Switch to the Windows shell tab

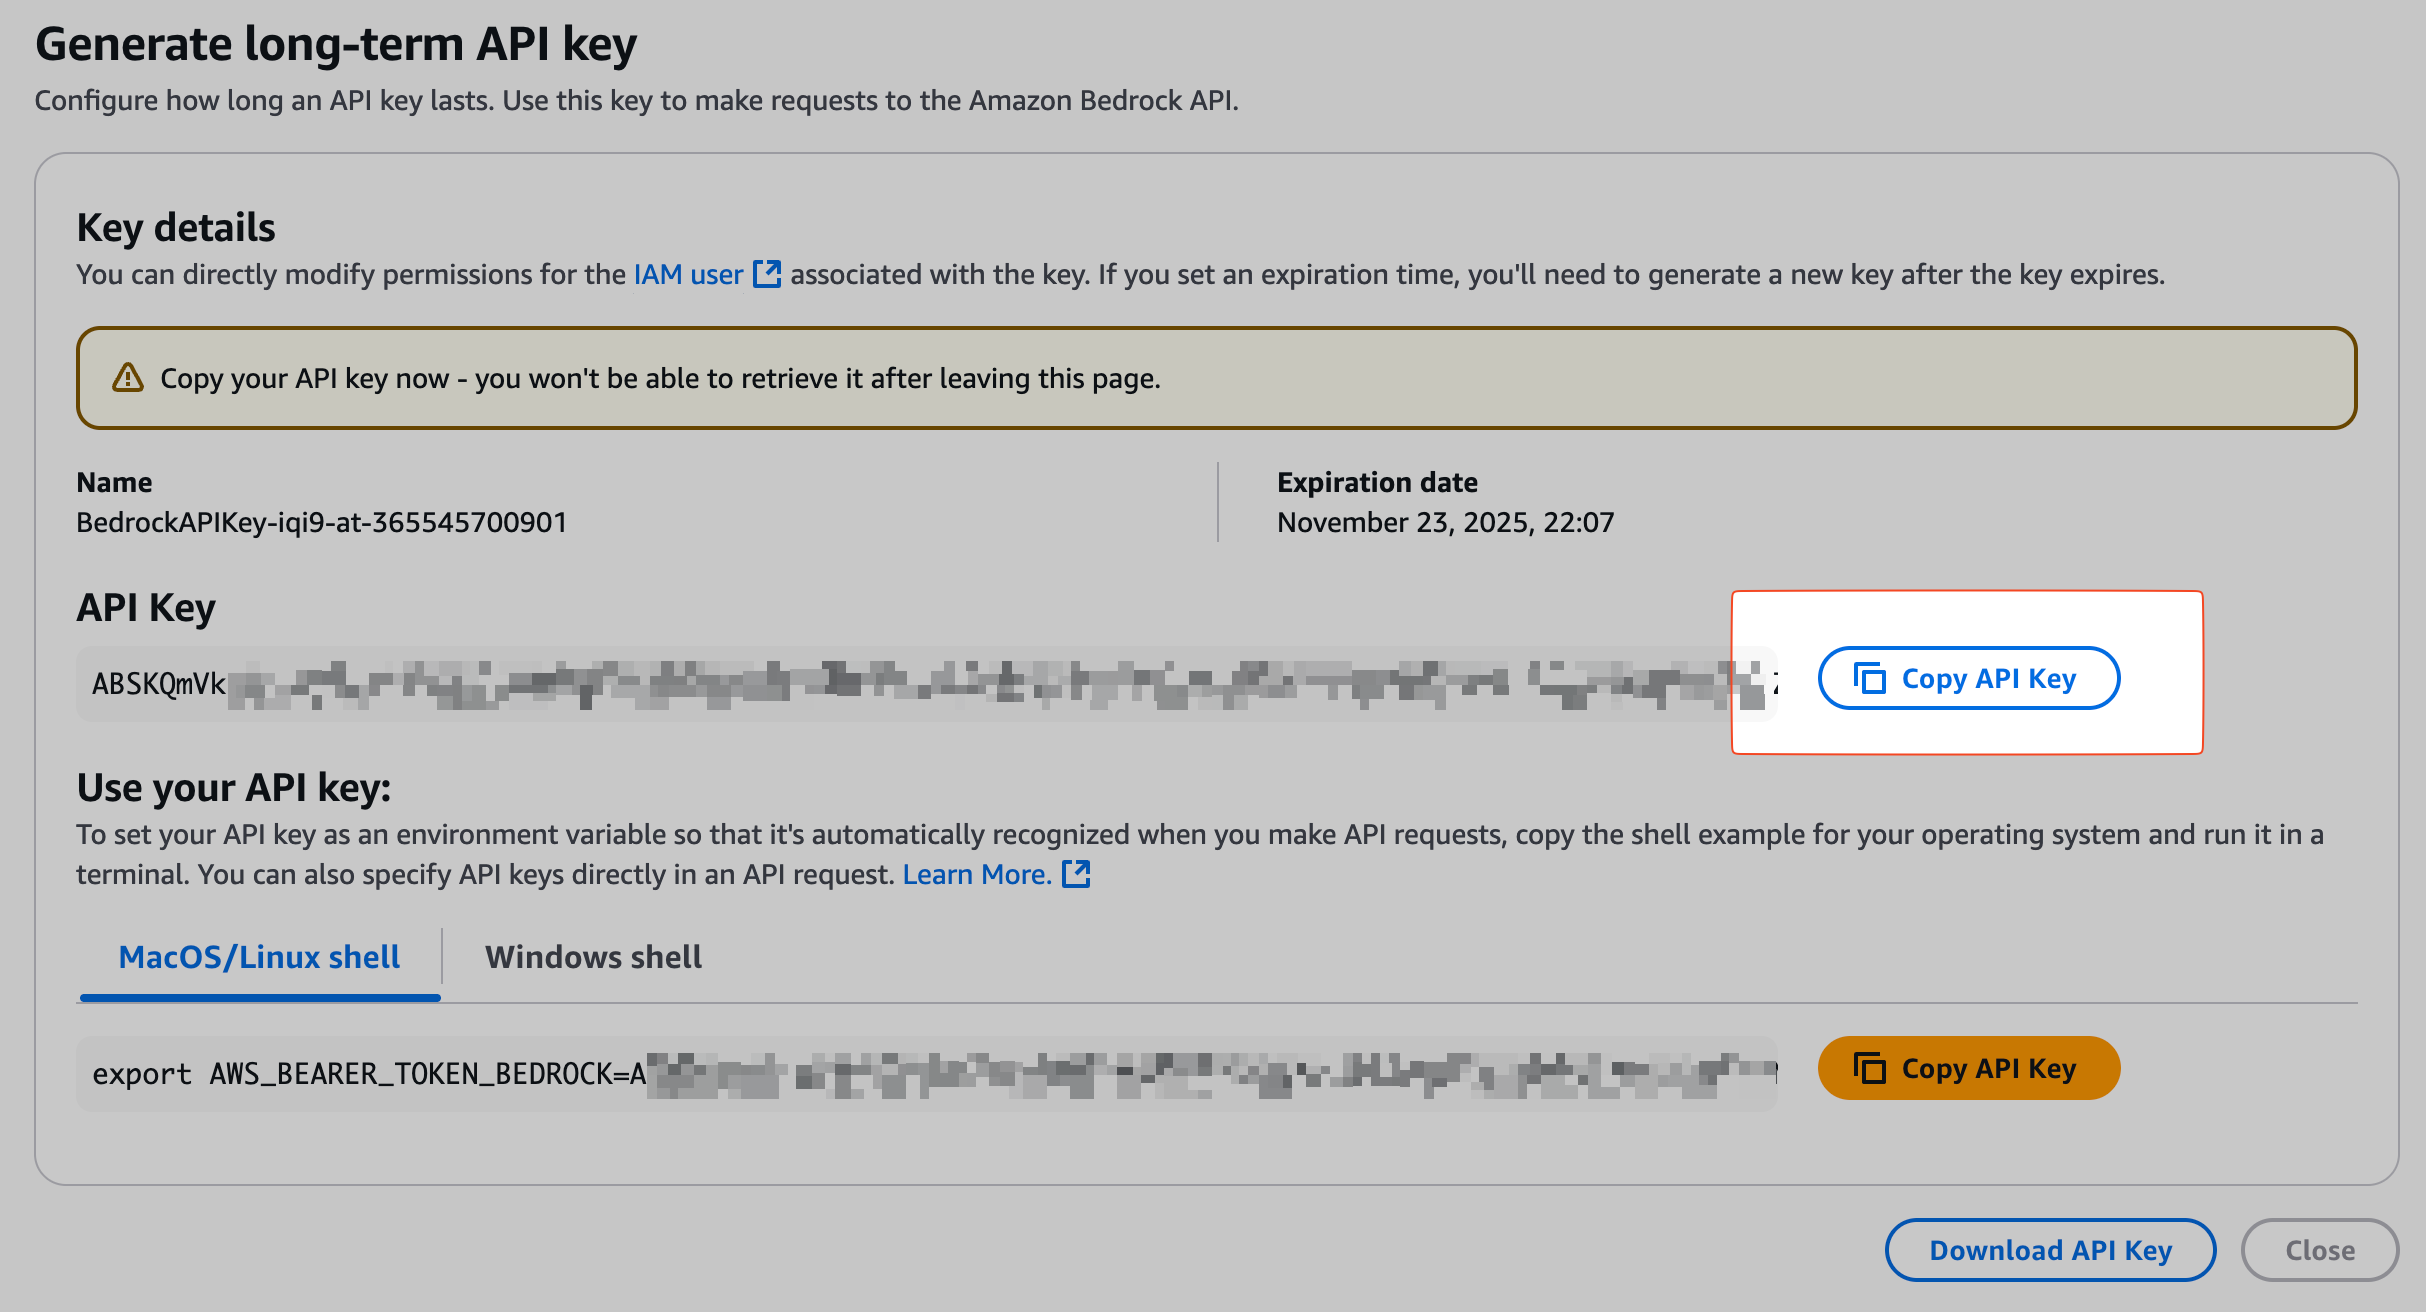click(x=593, y=956)
